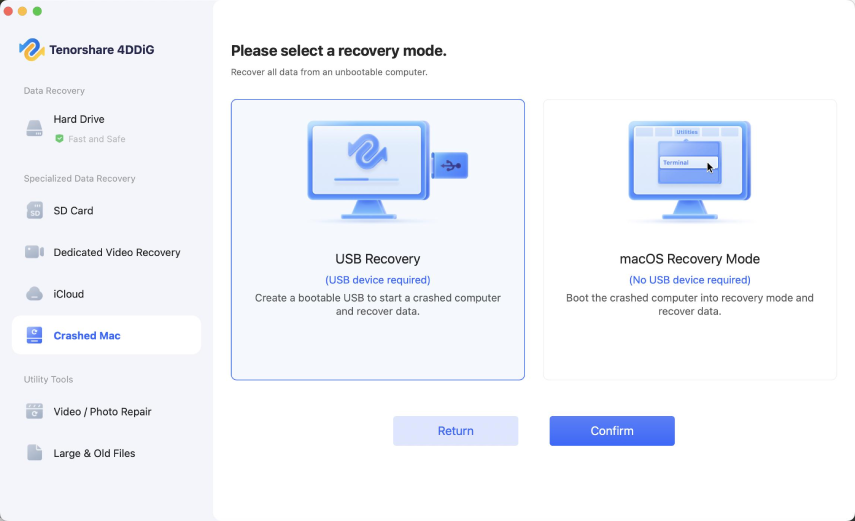This screenshot has height=521, width=855.
Task: Click the Tenorshare 4DDiG logo icon
Action: pyautogui.click(x=31, y=49)
